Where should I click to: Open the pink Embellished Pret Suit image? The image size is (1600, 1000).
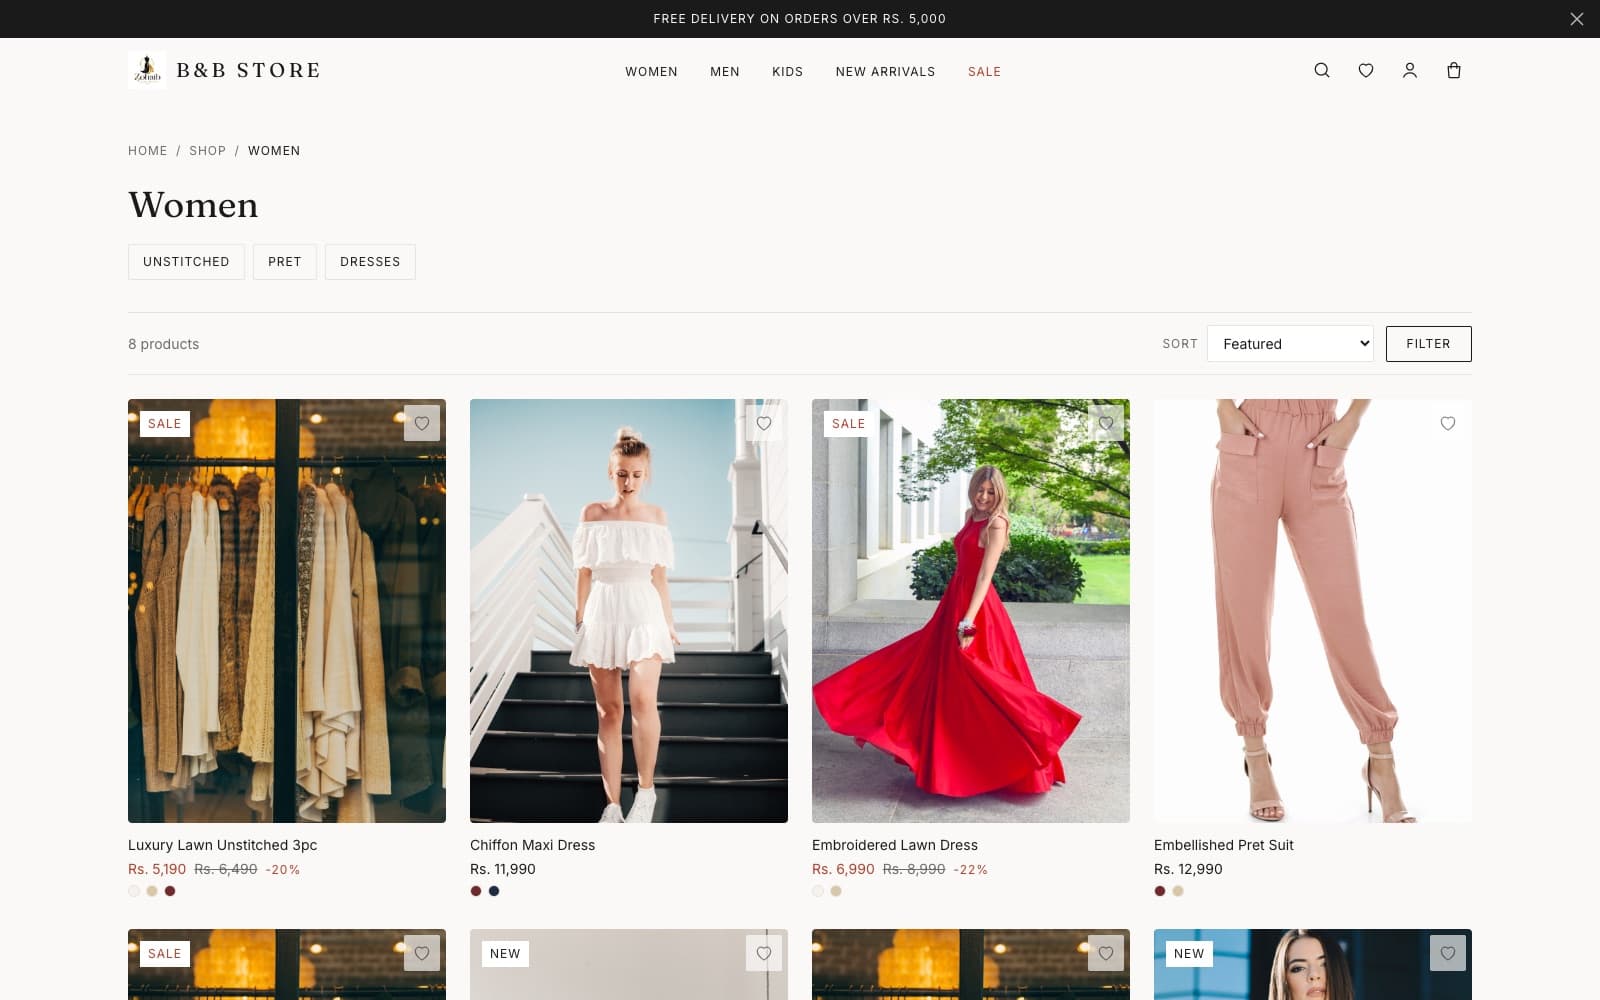1313,611
